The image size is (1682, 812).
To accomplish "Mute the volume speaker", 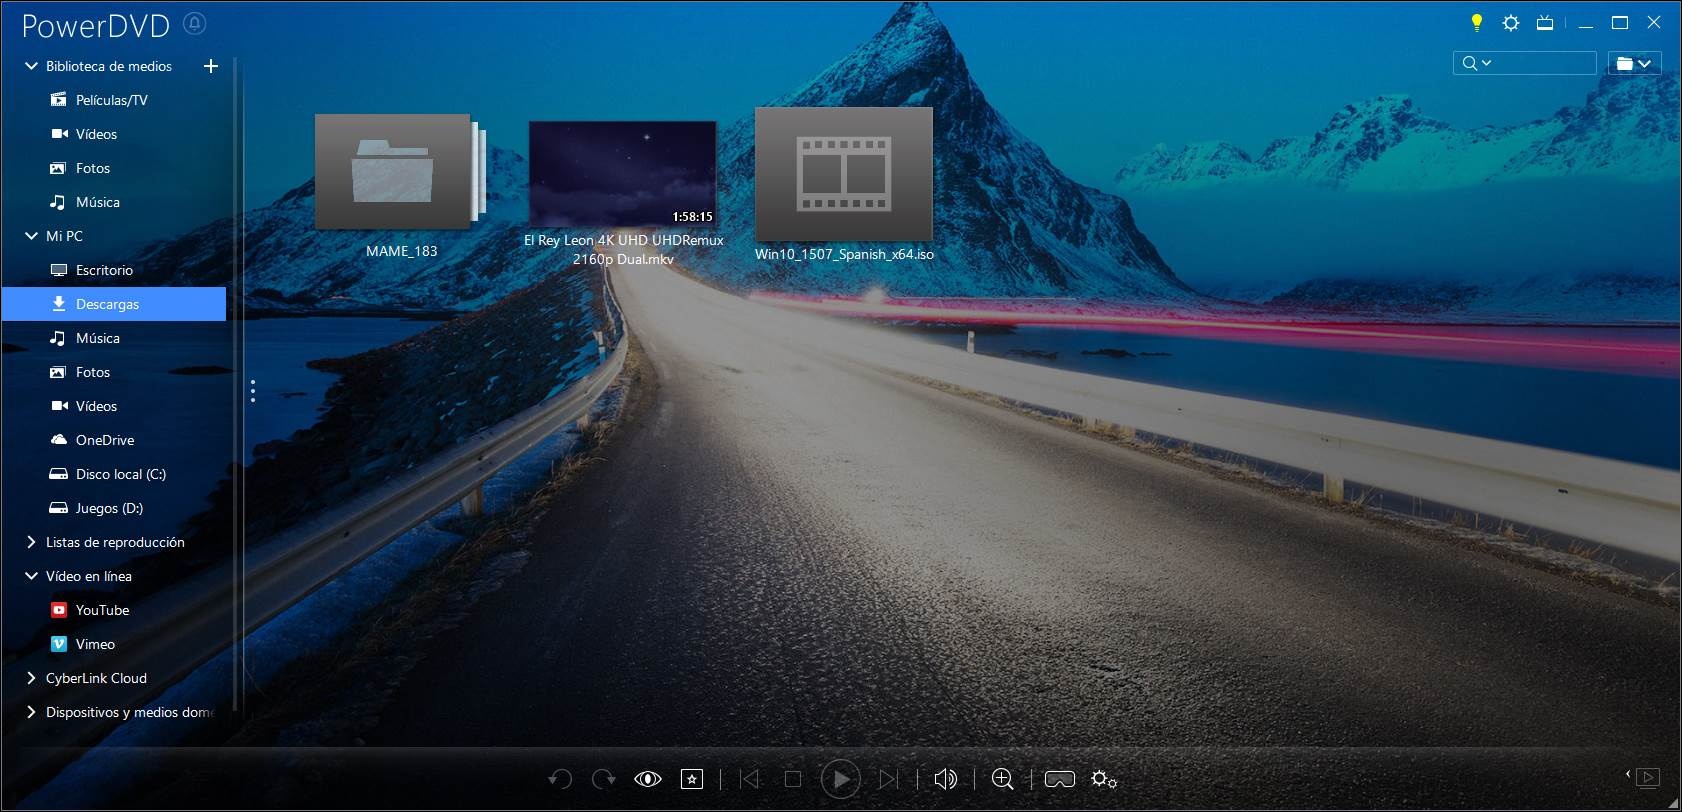I will 945,779.
